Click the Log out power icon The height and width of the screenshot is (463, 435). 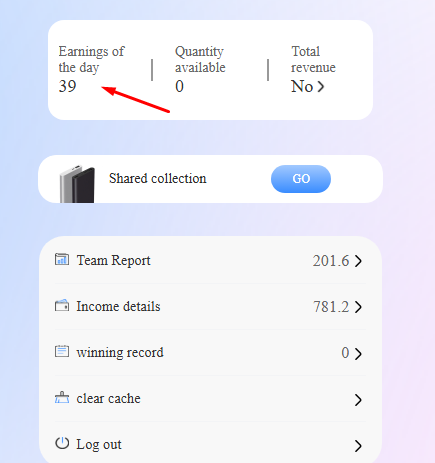pyautogui.click(x=62, y=443)
